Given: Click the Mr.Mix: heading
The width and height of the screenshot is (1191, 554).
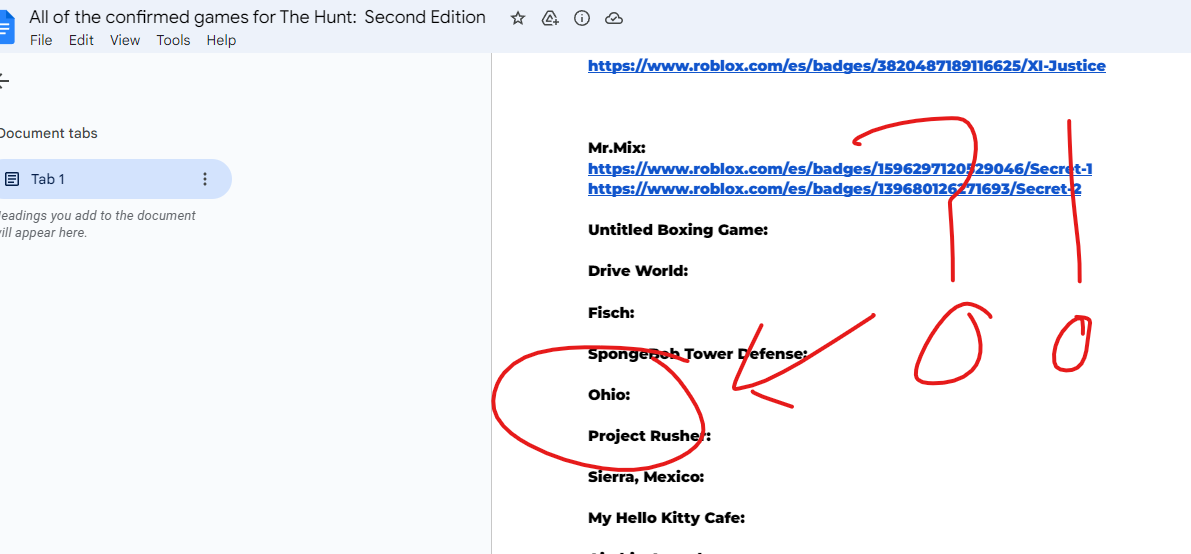Looking at the screenshot, I should click(x=617, y=148).
